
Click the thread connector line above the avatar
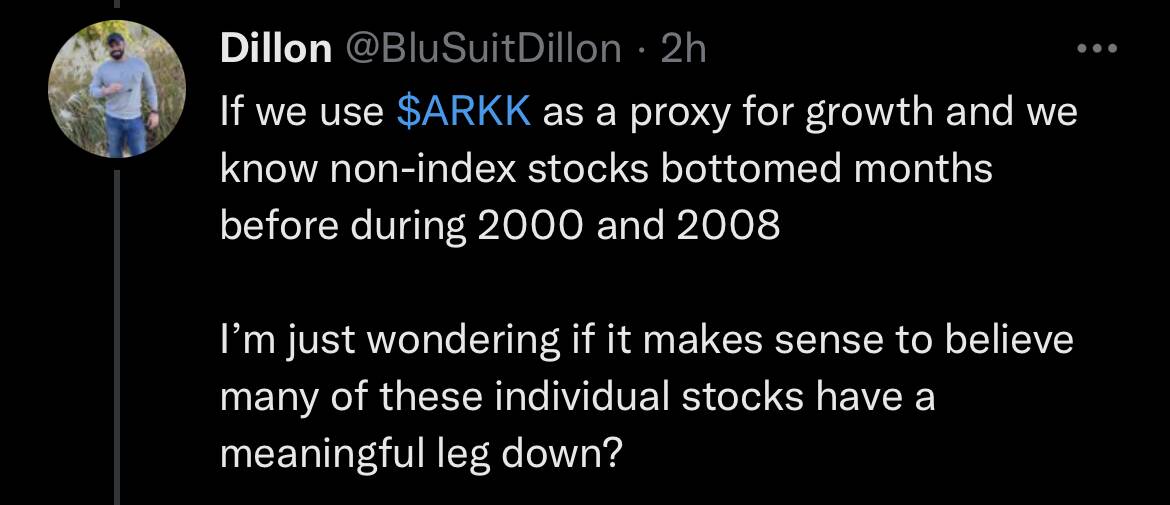tap(116, 4)
